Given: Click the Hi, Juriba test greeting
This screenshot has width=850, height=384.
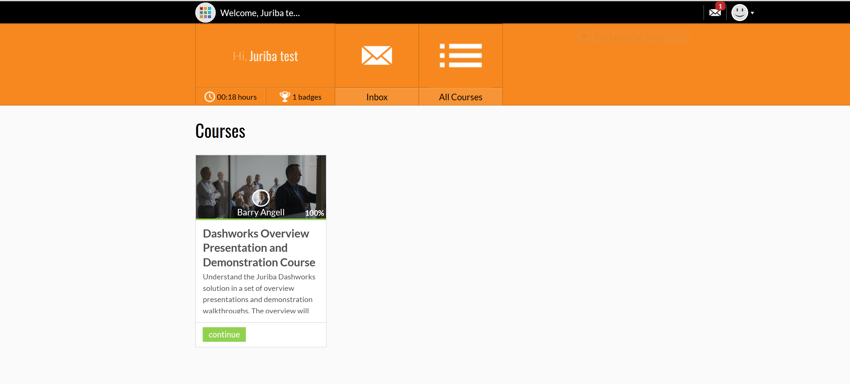Looking at the screenshot, I should pyautogui.click(x=265, y=56).
